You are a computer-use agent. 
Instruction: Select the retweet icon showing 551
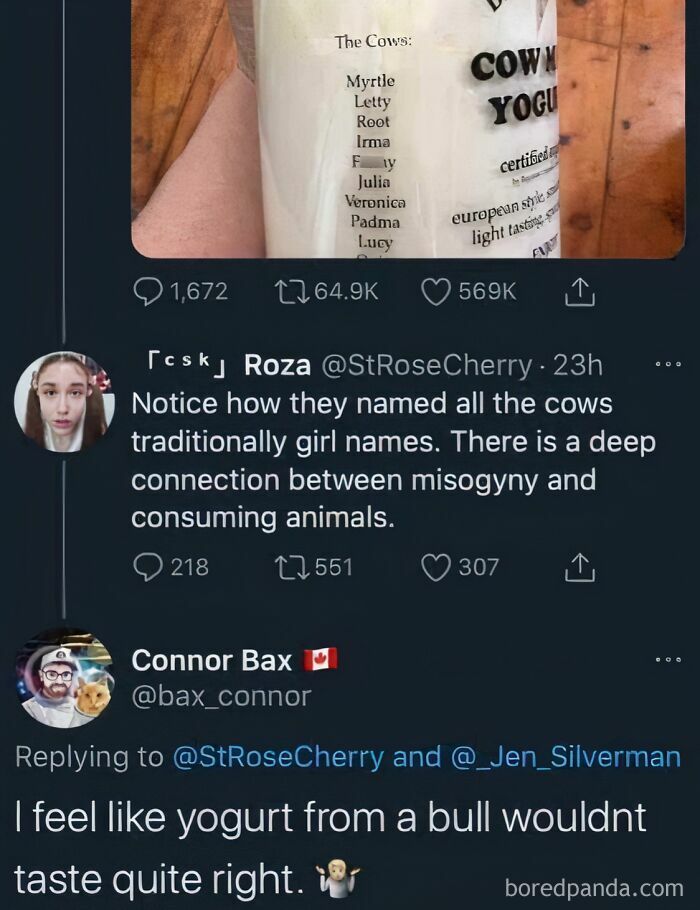click(291, 567)
